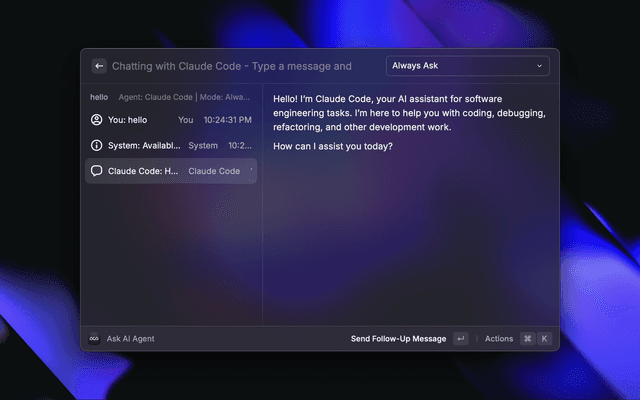Click the back arrow icon
Image resolution: width=640 pixels, height=400 pixels.
click(x=99, y=66)
